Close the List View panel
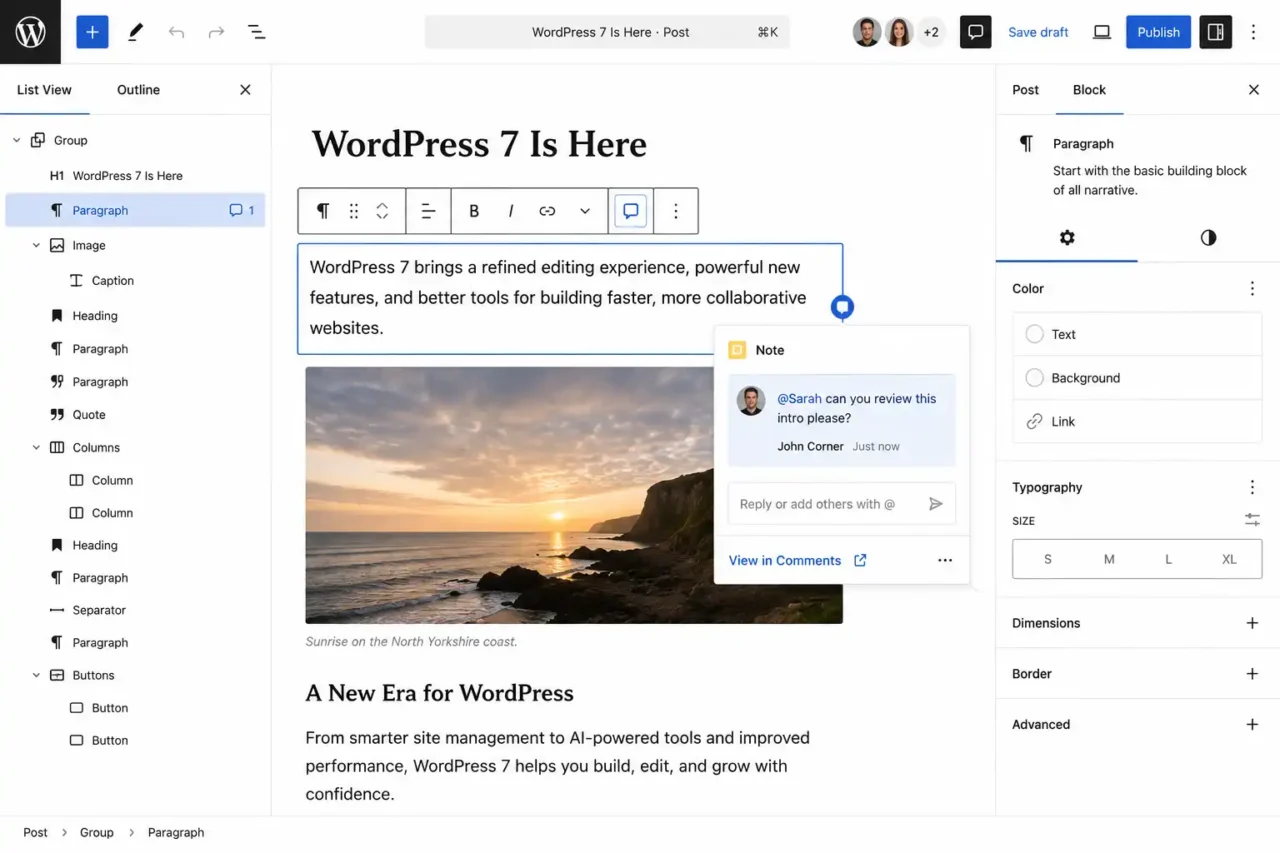Screen dimensions: 1280x853 click(245, 89)
